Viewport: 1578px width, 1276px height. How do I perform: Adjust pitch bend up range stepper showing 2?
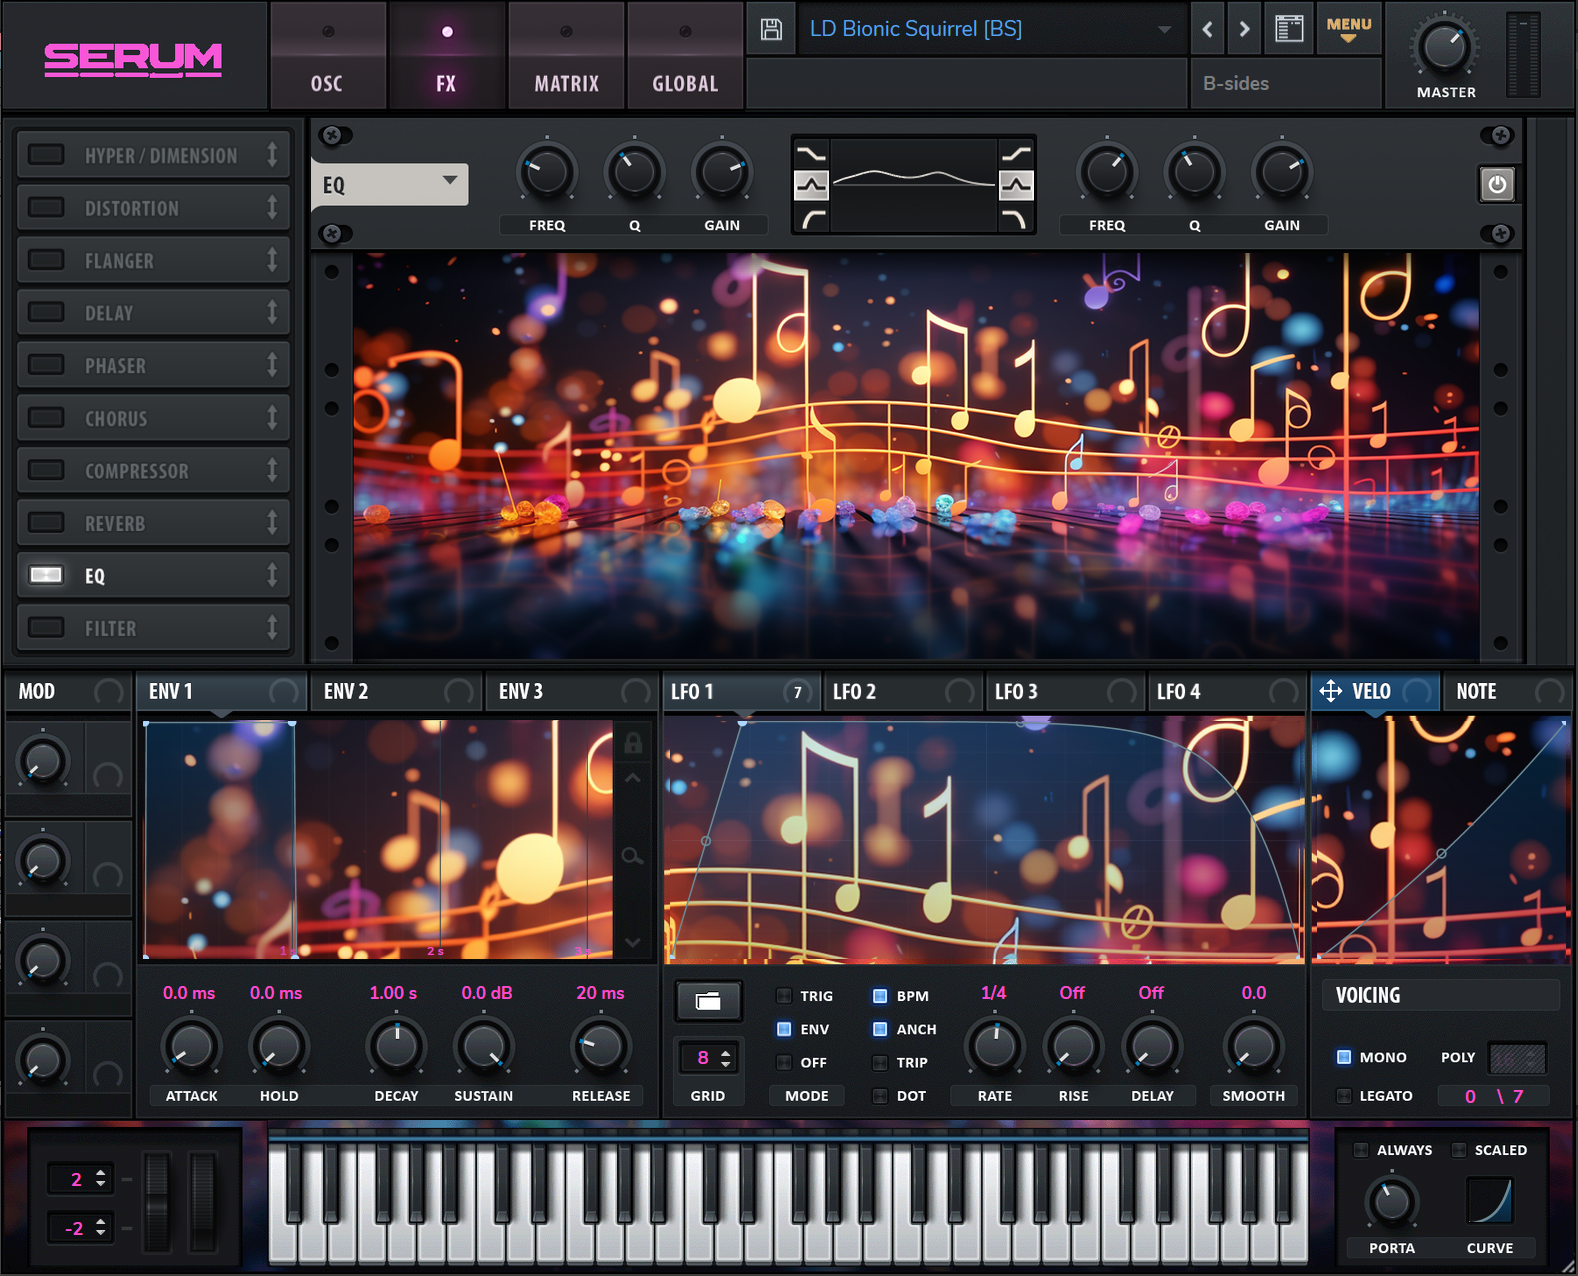point(101,1179)
